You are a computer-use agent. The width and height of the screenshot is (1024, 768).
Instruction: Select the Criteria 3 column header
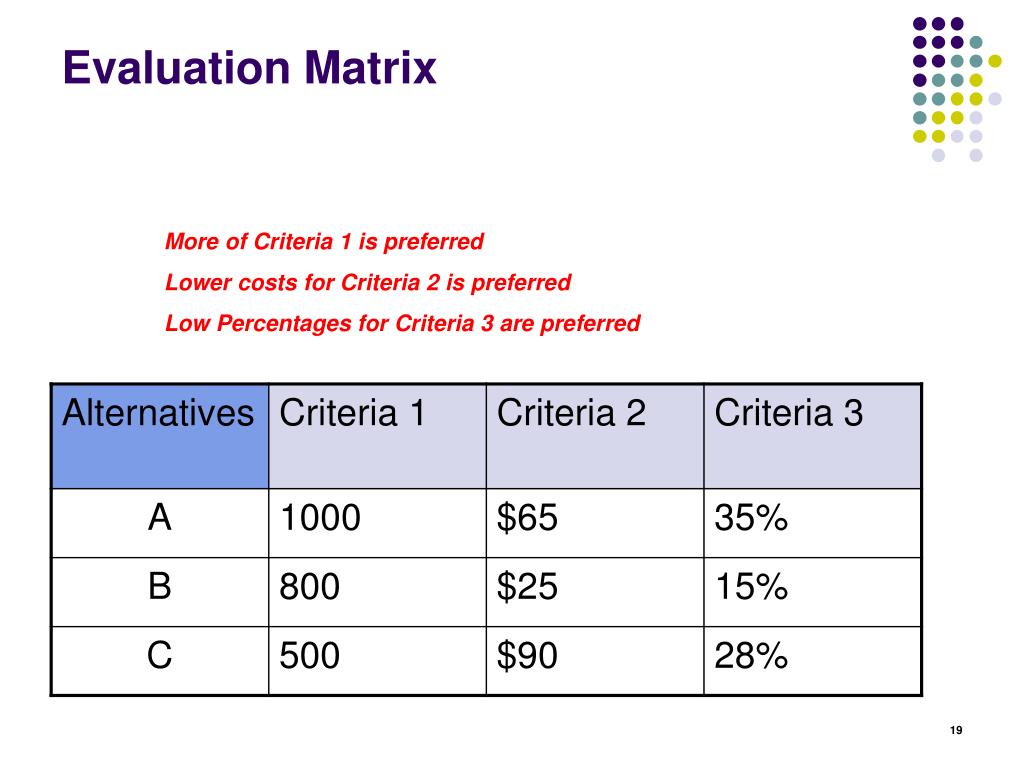pos(812,436)
